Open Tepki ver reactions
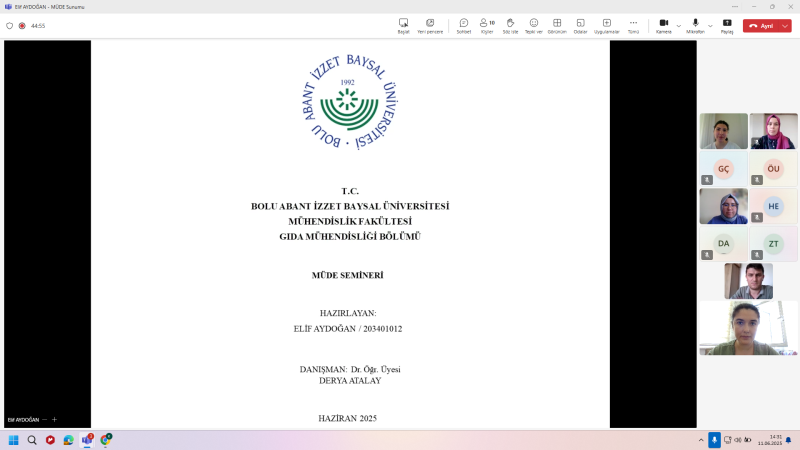Screen dimensions: 800x450 pos(534,26)
